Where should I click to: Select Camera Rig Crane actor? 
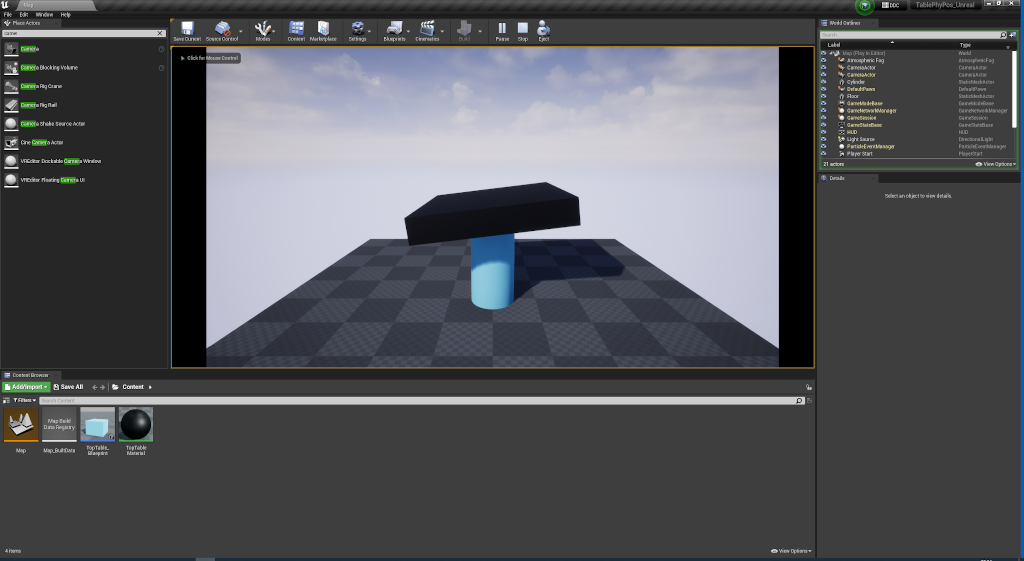(84, 86)
